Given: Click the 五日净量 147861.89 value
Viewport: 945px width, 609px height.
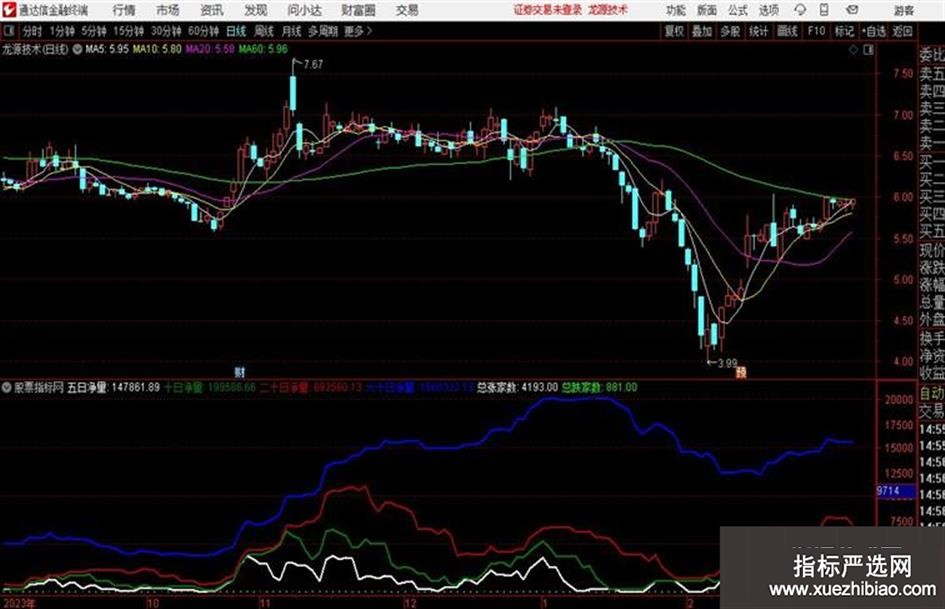Looking at the screenshot, I should point(113,387).
